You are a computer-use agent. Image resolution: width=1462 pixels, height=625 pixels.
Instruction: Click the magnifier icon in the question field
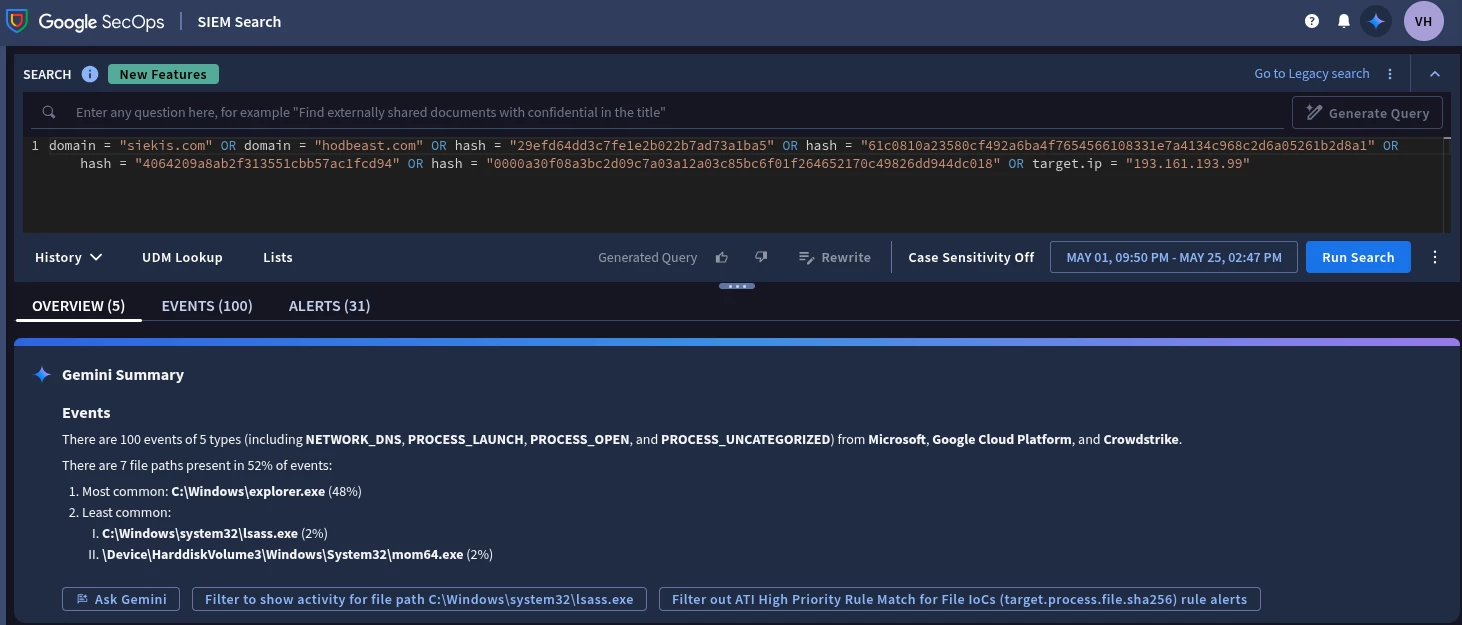pos(48,112)
